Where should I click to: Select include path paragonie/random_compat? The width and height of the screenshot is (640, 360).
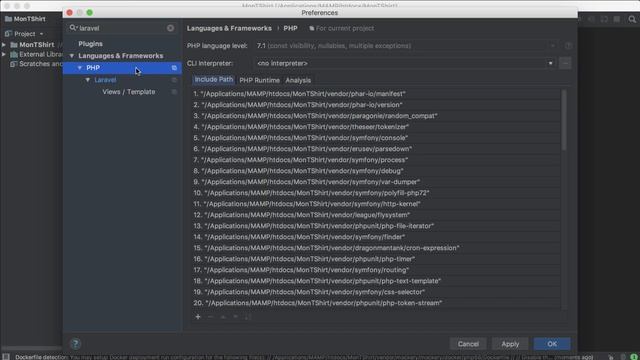[x=376, y=116]
